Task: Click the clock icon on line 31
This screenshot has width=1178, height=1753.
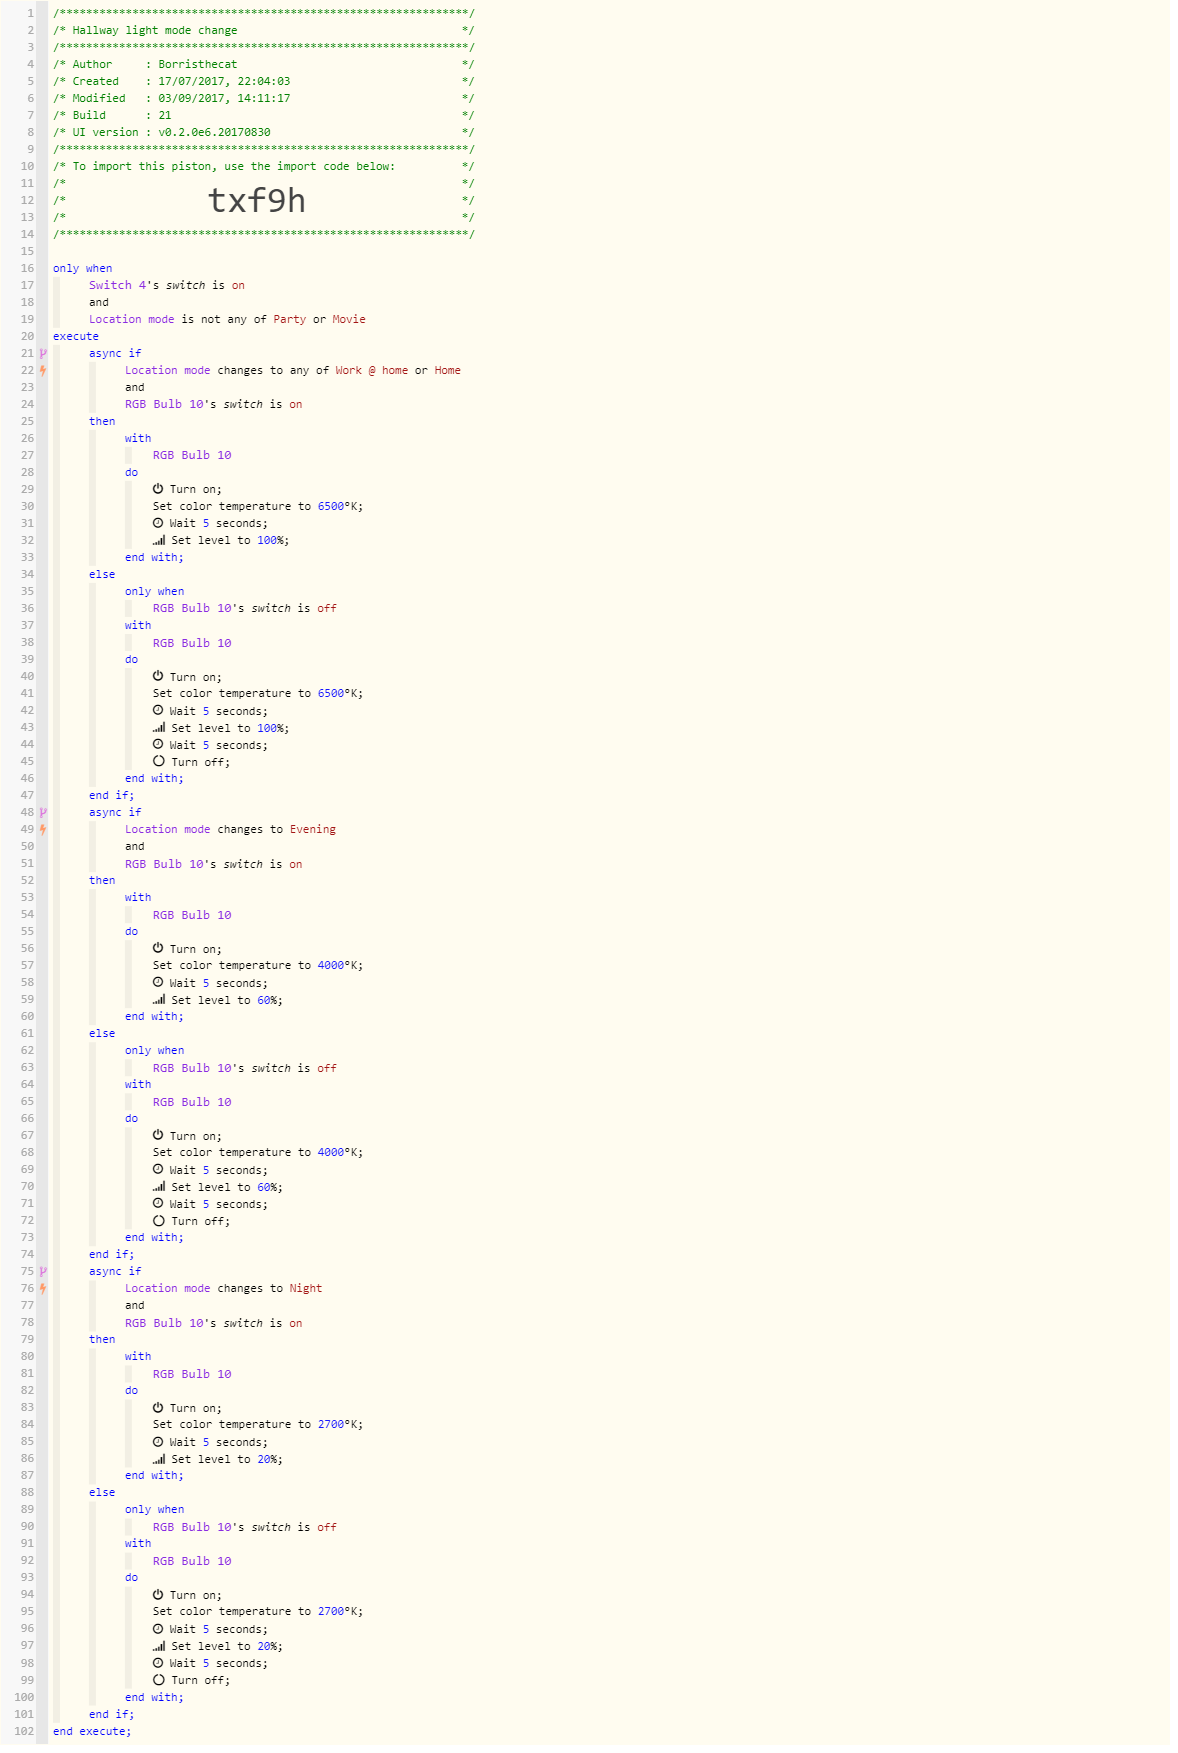Action: [158, 523]
